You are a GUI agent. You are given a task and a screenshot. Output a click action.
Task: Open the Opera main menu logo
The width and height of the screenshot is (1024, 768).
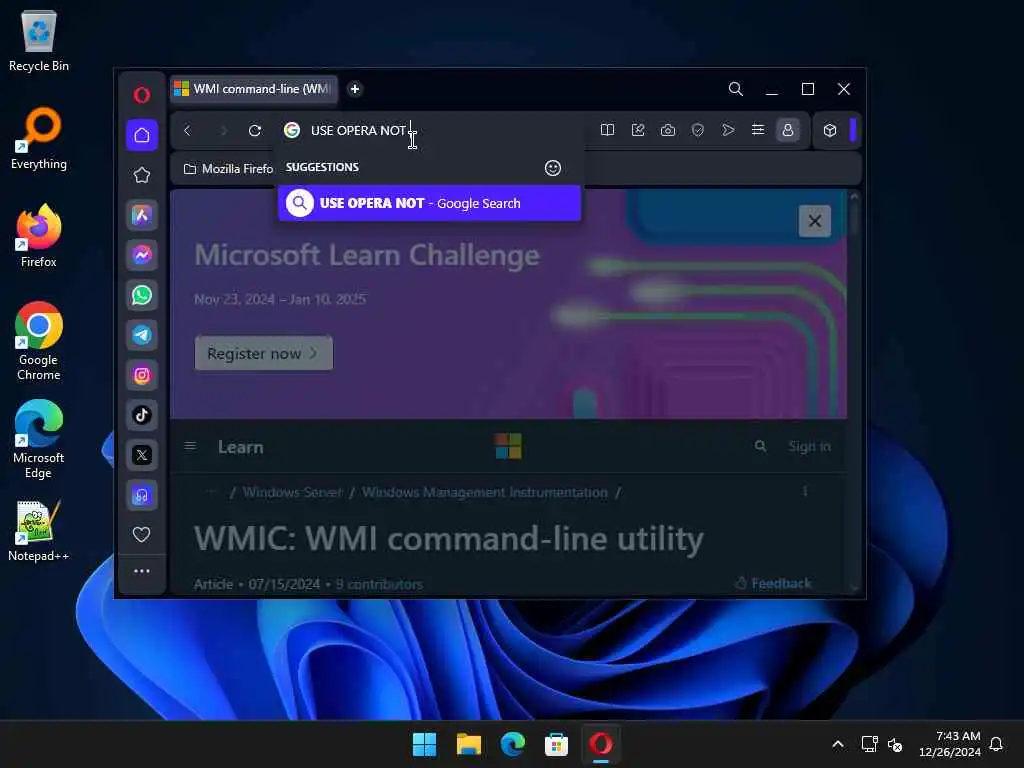click(x=142, y=95)
